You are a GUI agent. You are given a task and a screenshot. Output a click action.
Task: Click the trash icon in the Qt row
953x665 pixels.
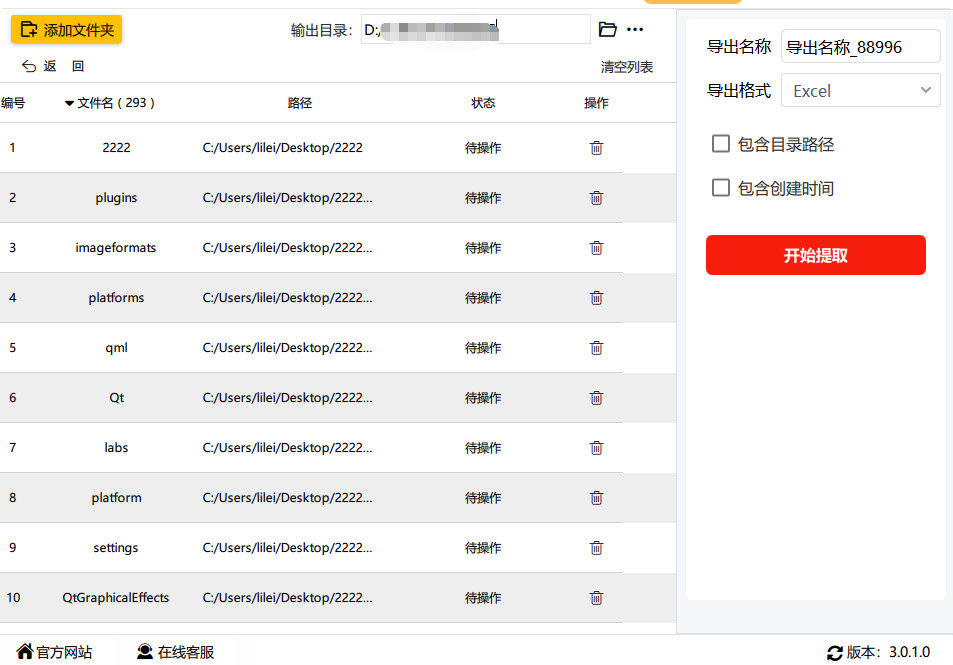tap(596, 398)
